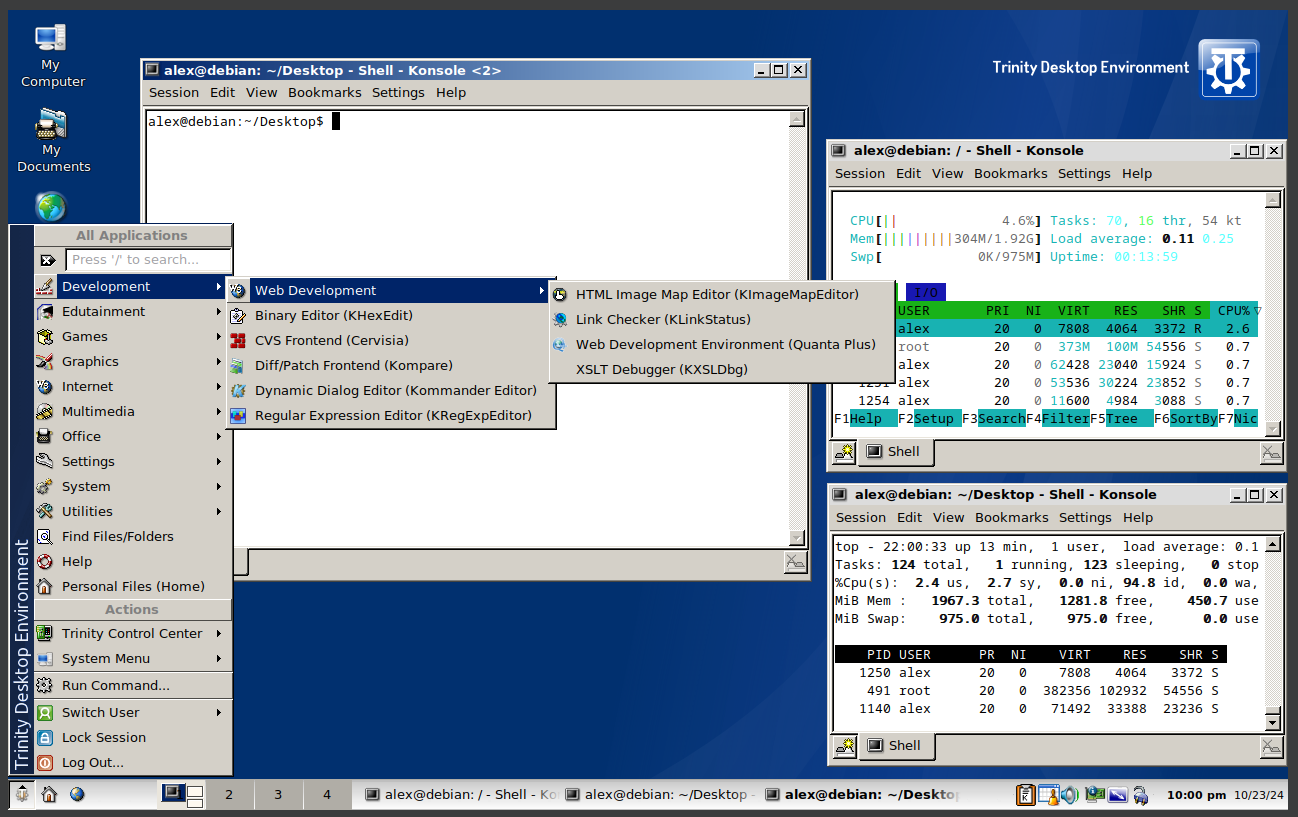Open Link Checker (KLinkStatus)
The height and width of the screenshot is (817, 1298).
coord(662,320)
